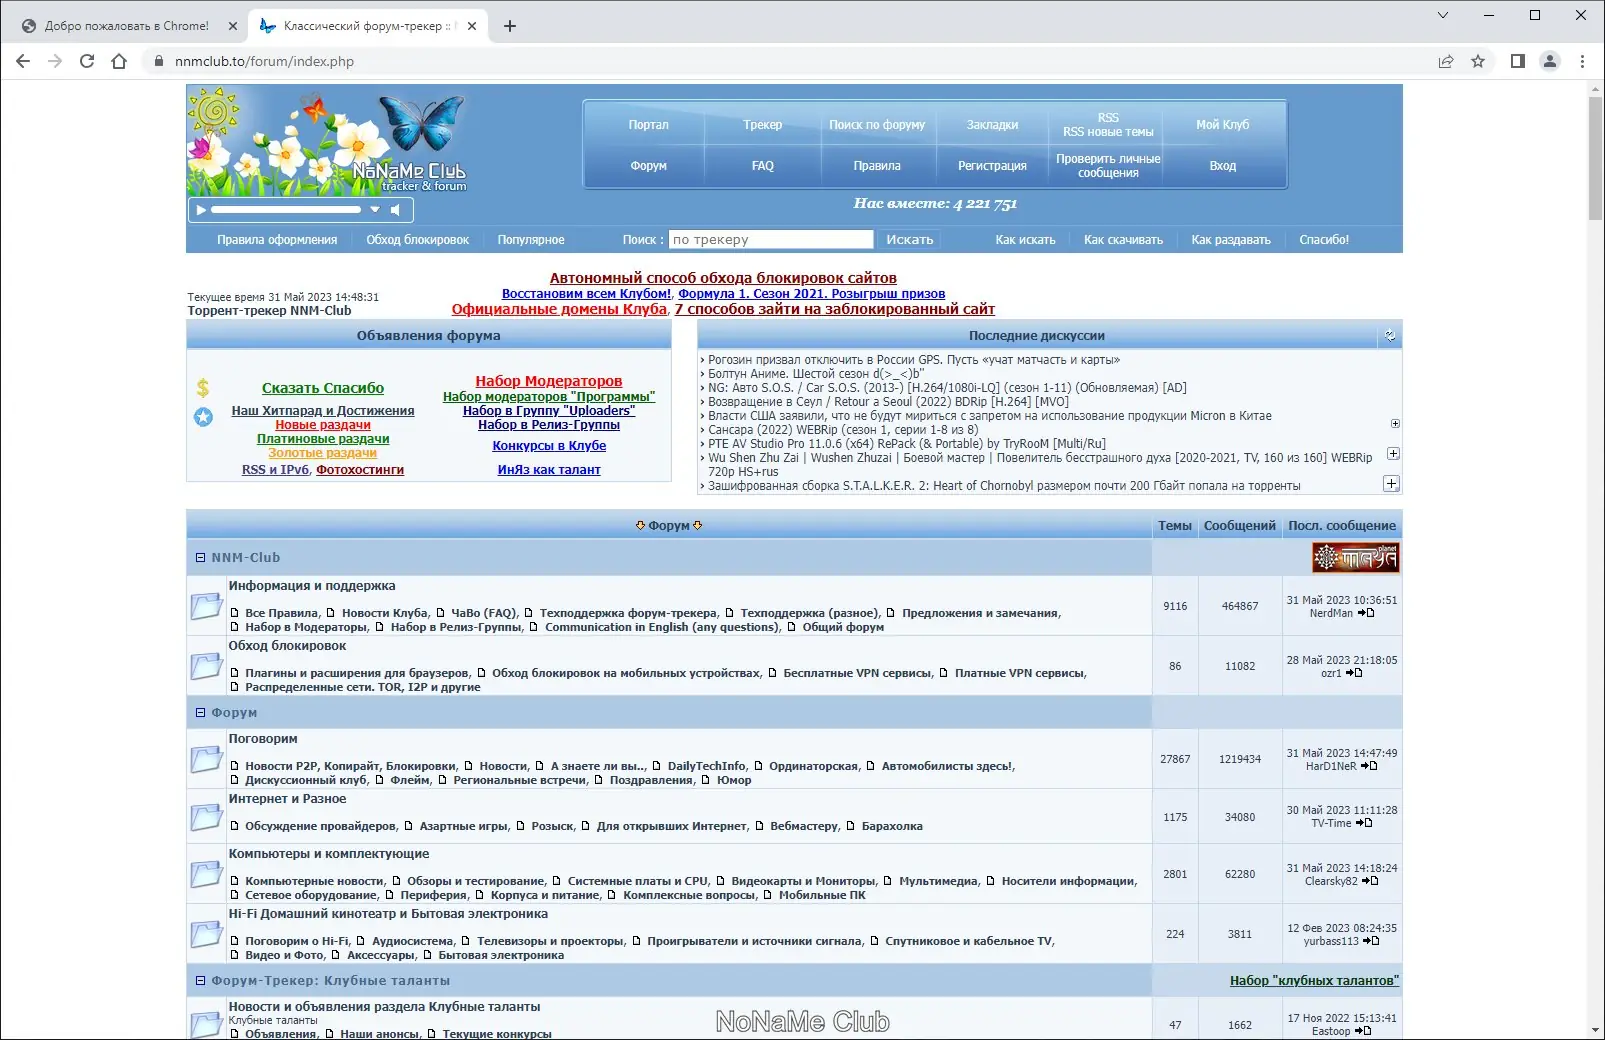Open the "Портал" navigation item
This screenshot has width=1605, height=1040.
click(649, 125)
